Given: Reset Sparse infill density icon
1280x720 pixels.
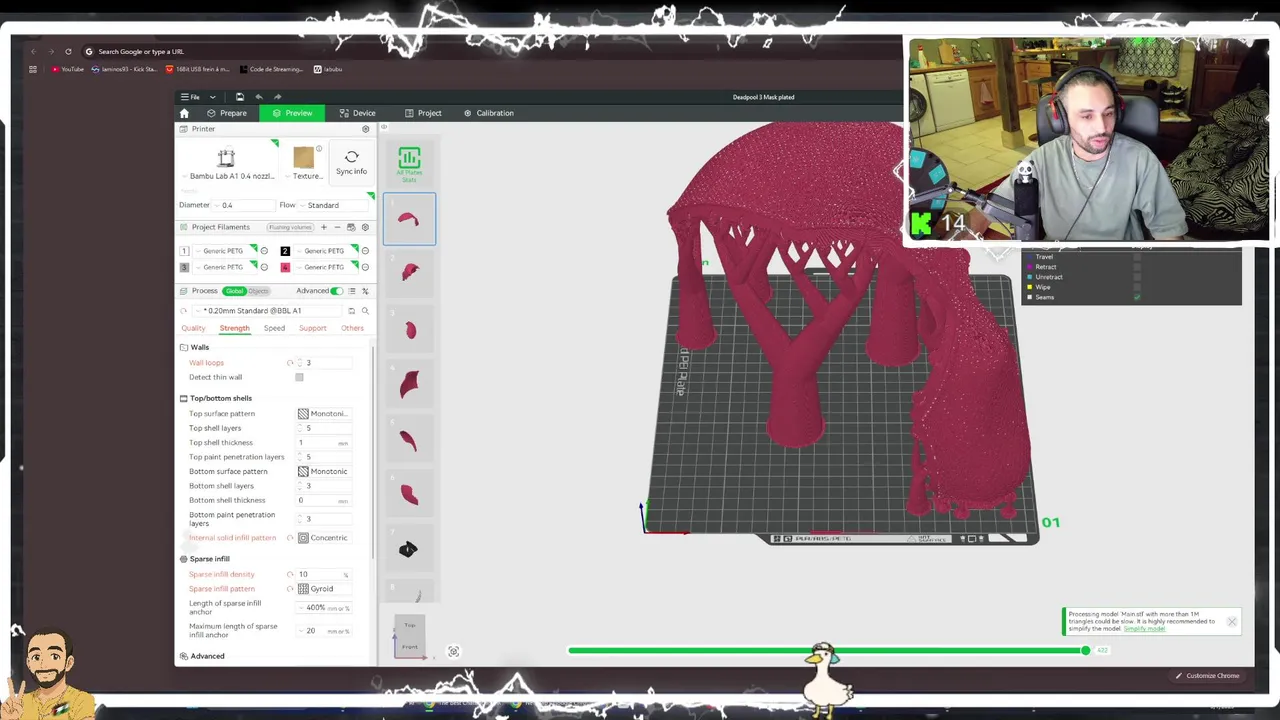Looking at the screenshot, I should [x=290, y=574].
